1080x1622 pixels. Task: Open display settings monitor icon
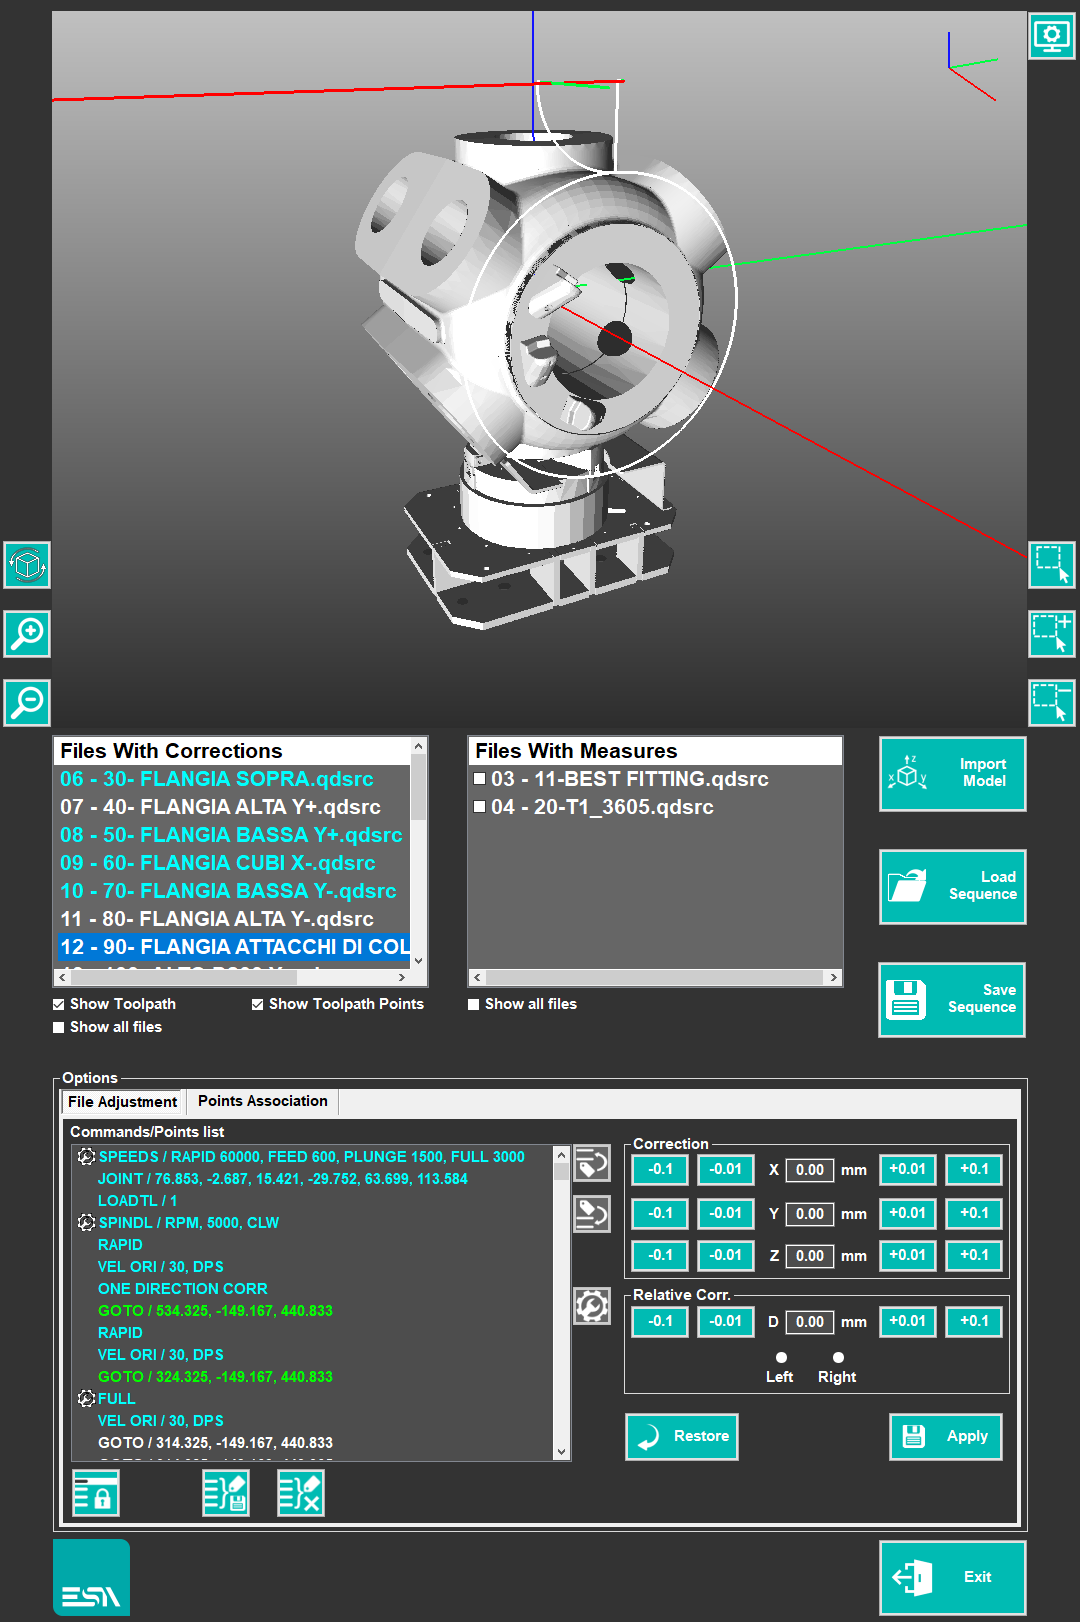pos(1051,37)
